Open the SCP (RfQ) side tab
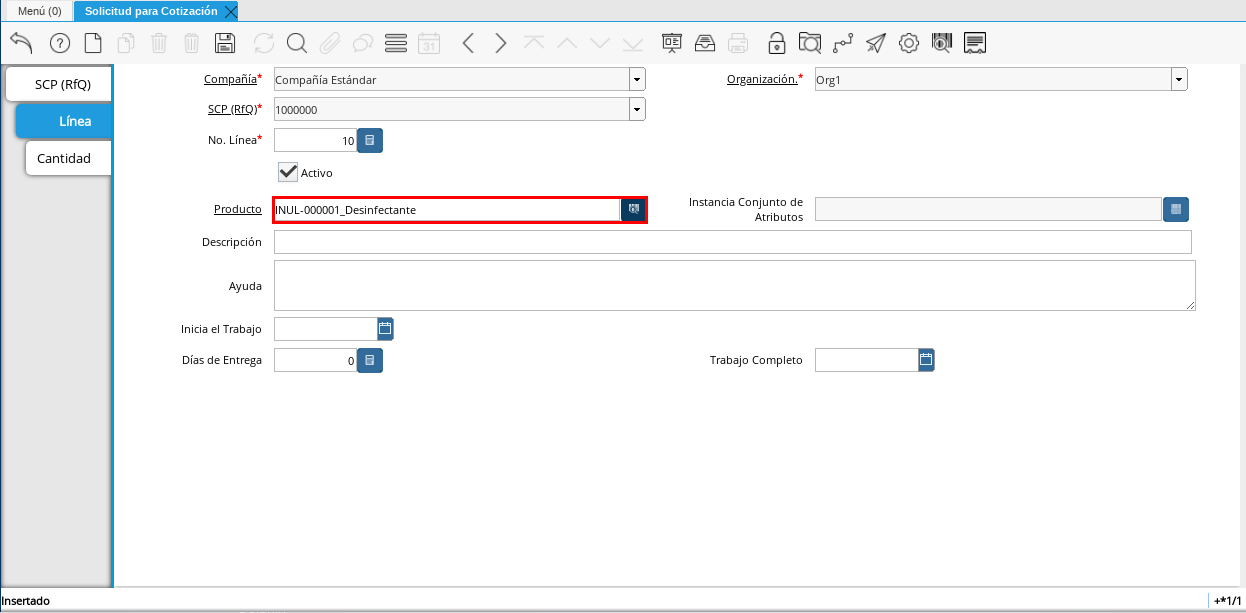This screenshot has height=613, width=1246. 59,84
